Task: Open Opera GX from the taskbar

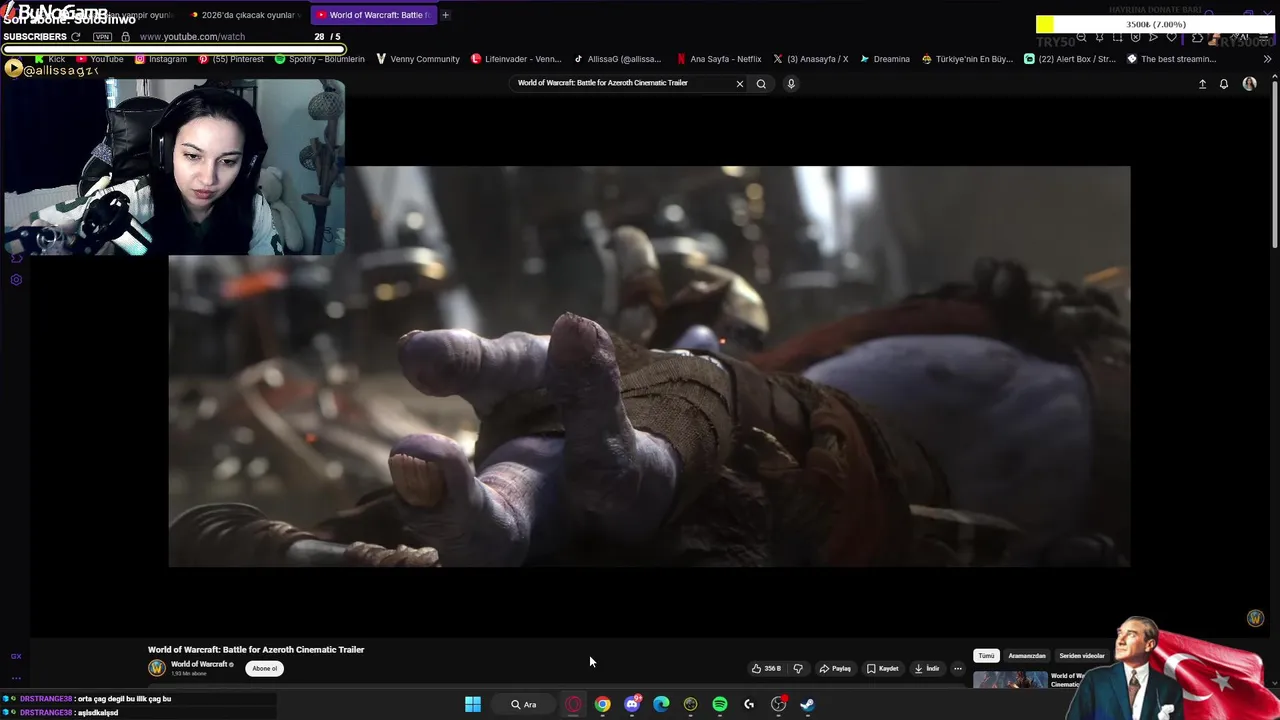Action: tap(573, 704)
